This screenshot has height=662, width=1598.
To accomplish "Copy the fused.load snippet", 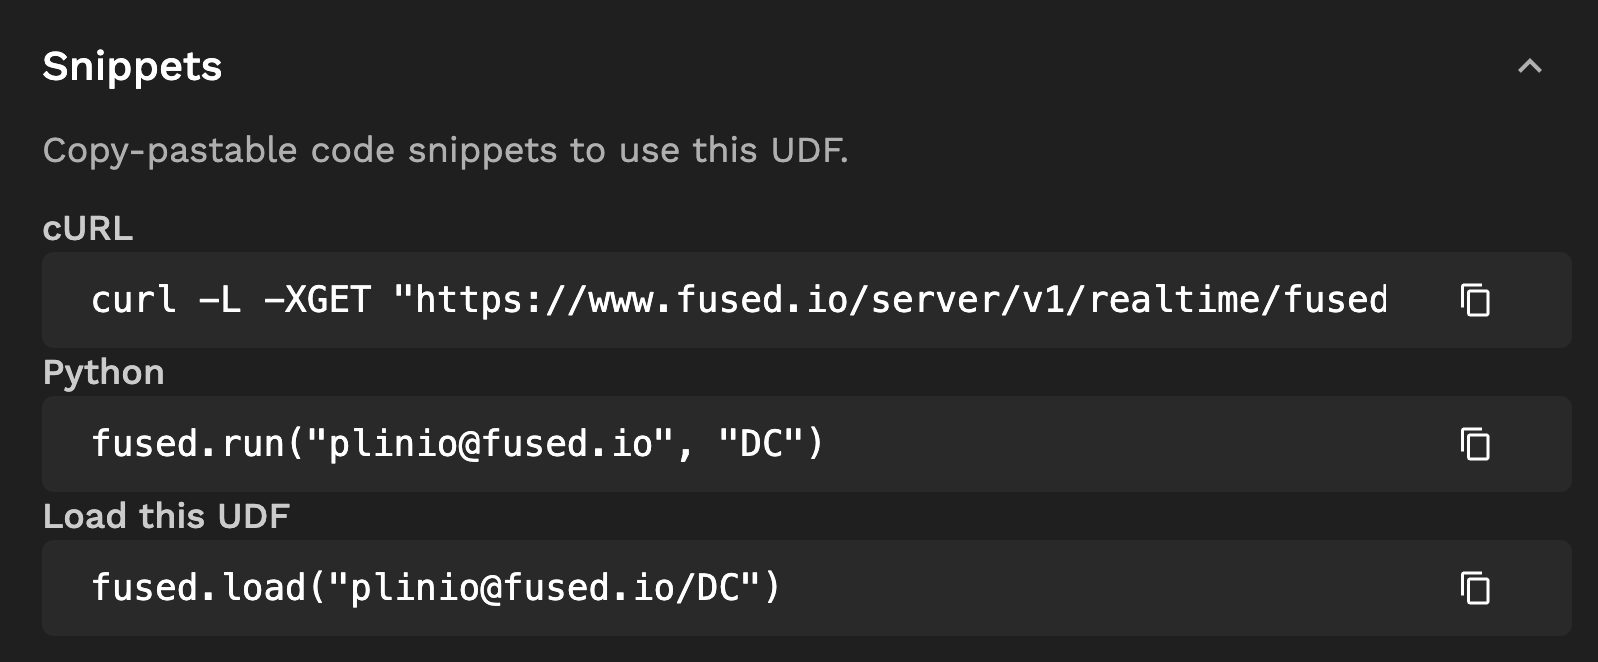I will click(x=1475, y=588).
